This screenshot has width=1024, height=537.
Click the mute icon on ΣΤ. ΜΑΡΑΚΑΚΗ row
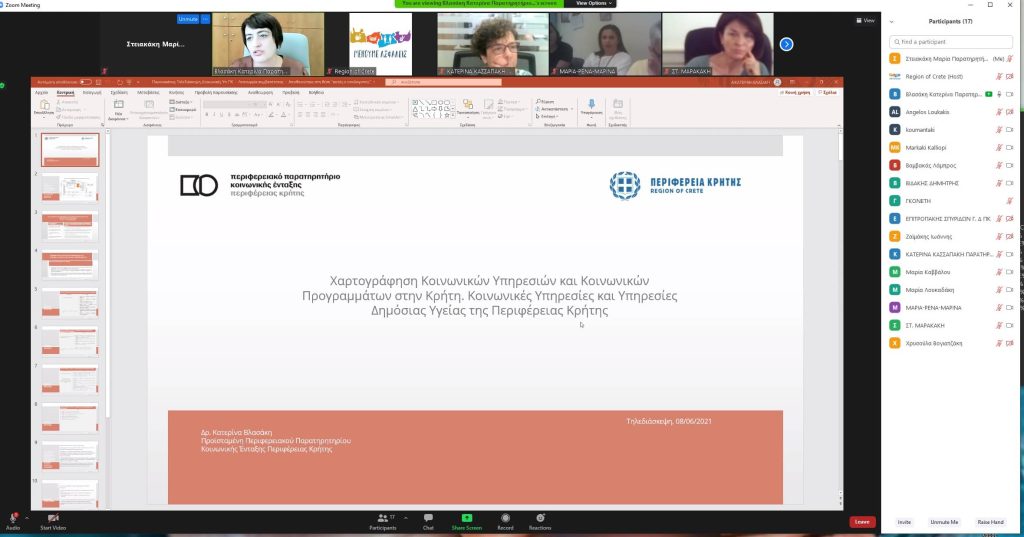[999, 325]
